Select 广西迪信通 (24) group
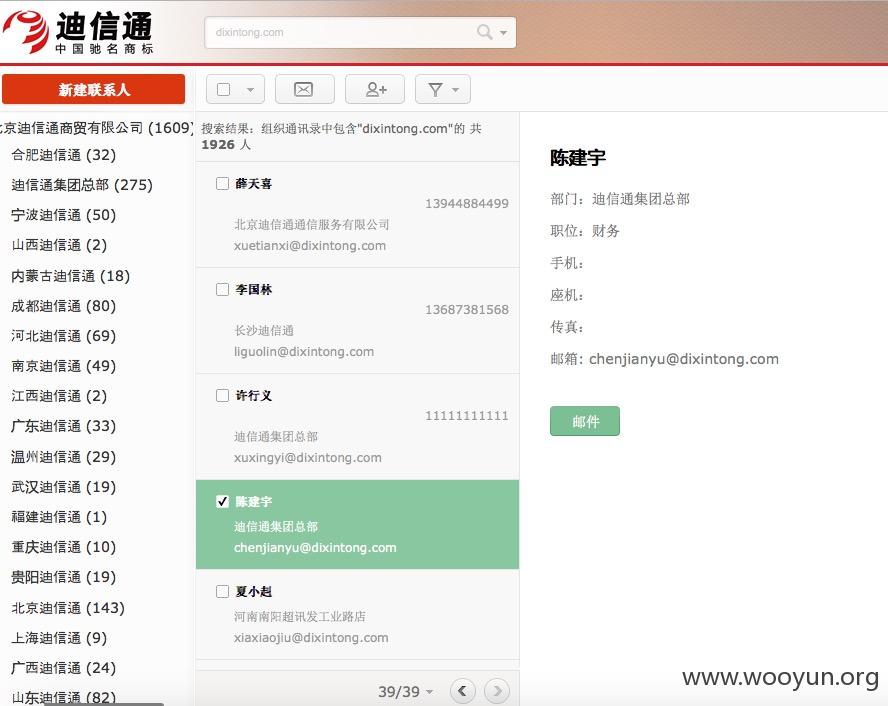 (x=63, y=668)
